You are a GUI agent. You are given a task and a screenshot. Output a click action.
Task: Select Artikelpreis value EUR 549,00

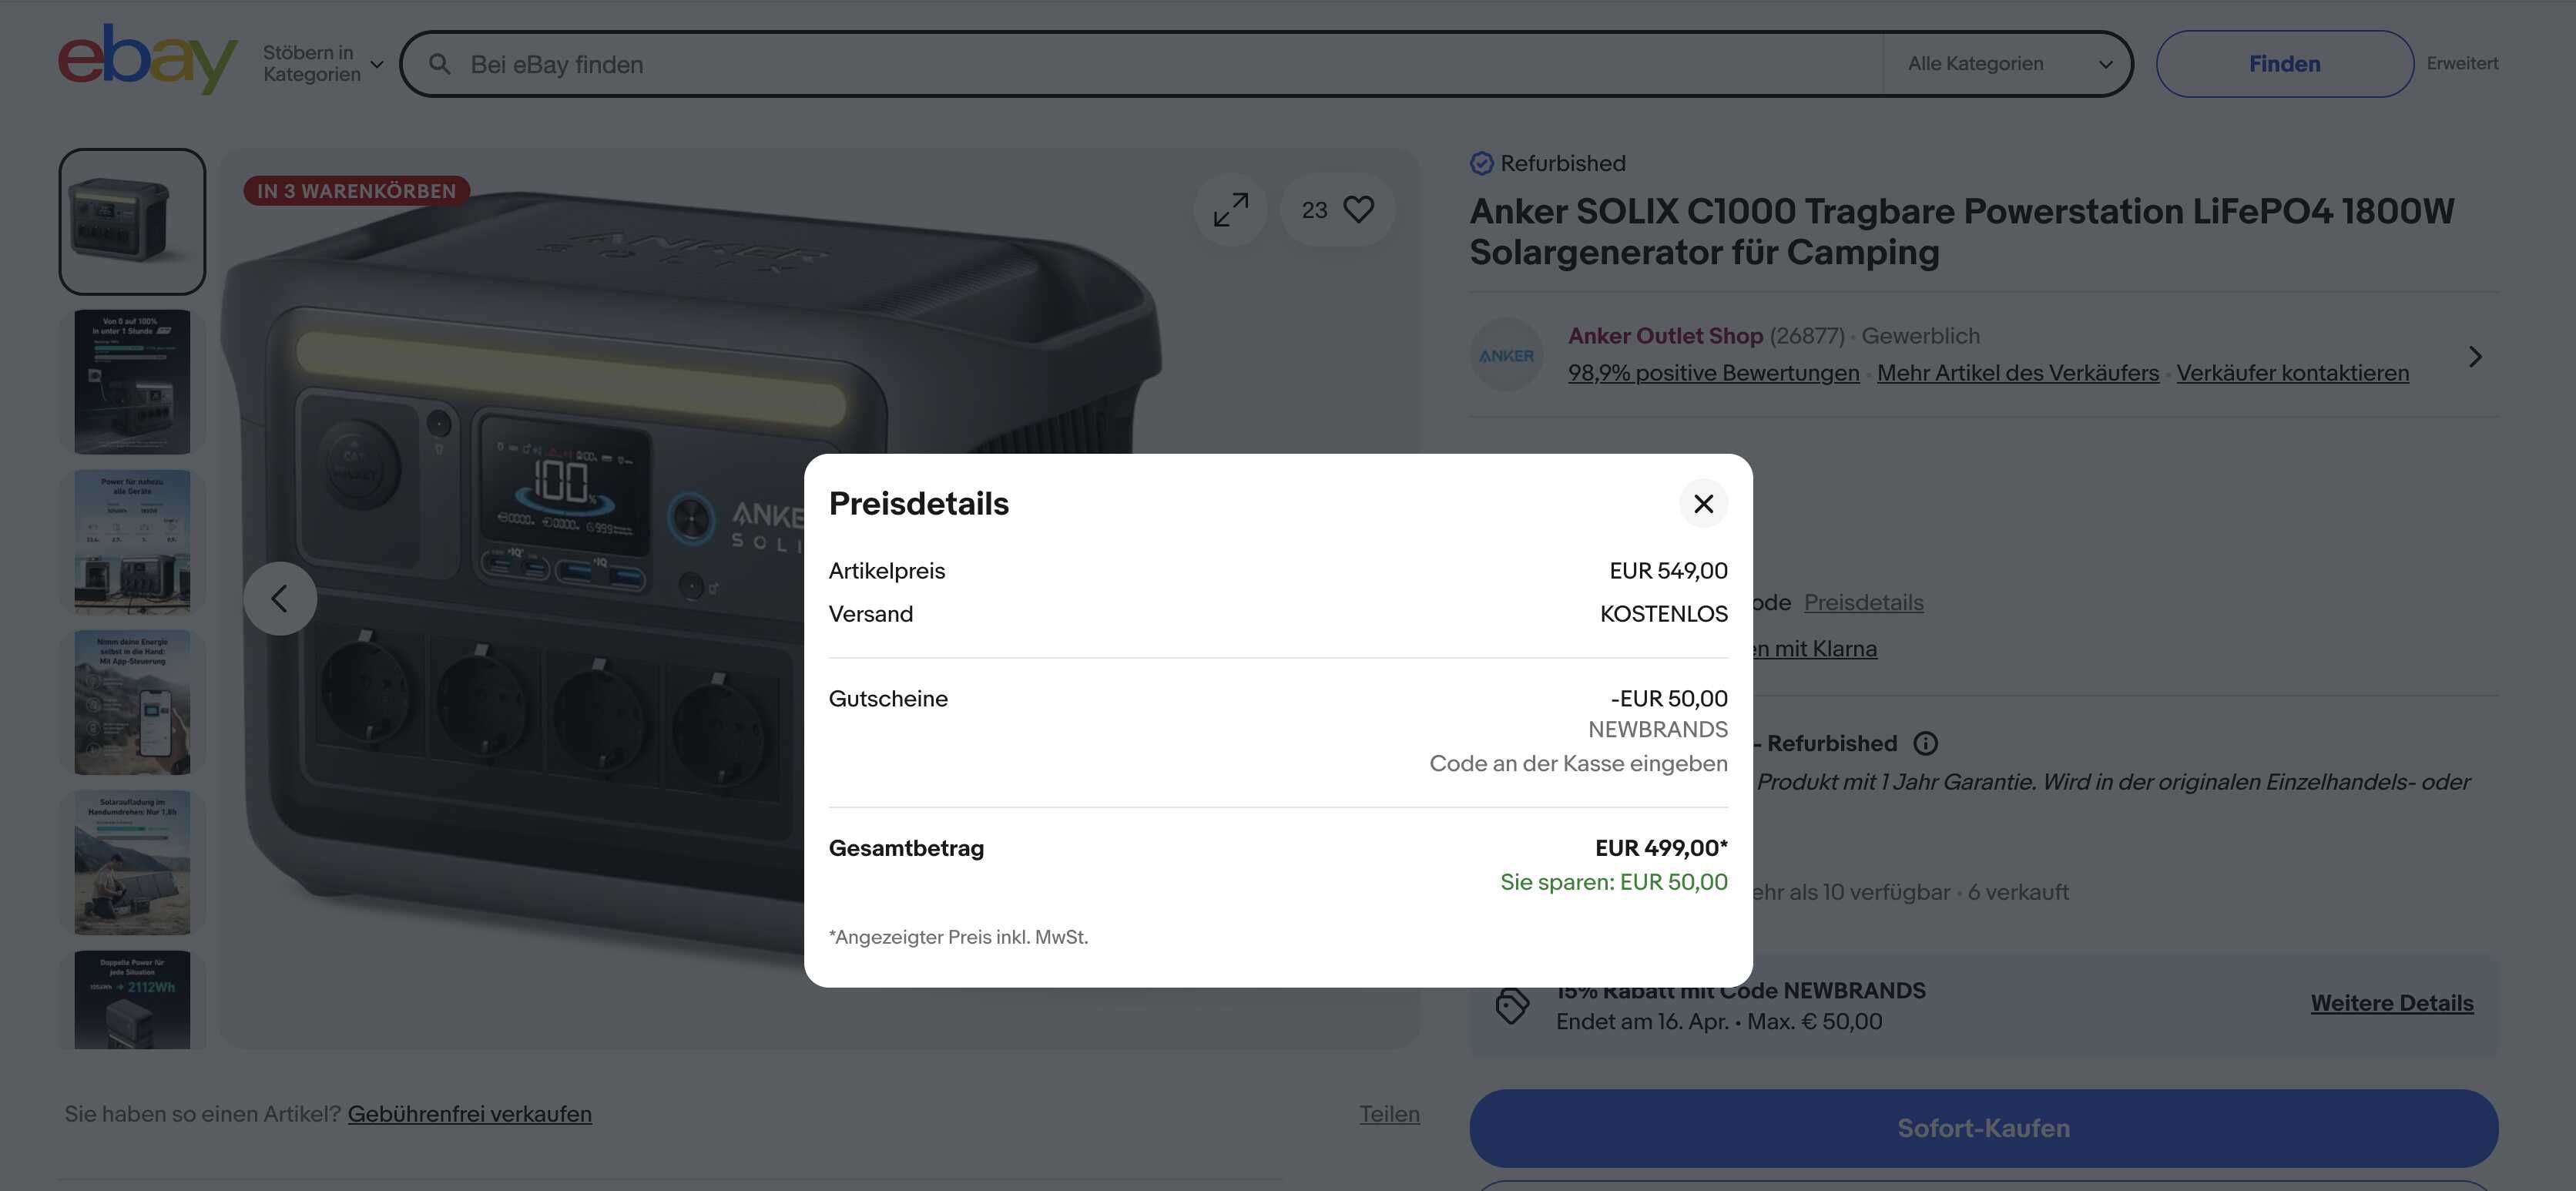[x=1668, y=570]
